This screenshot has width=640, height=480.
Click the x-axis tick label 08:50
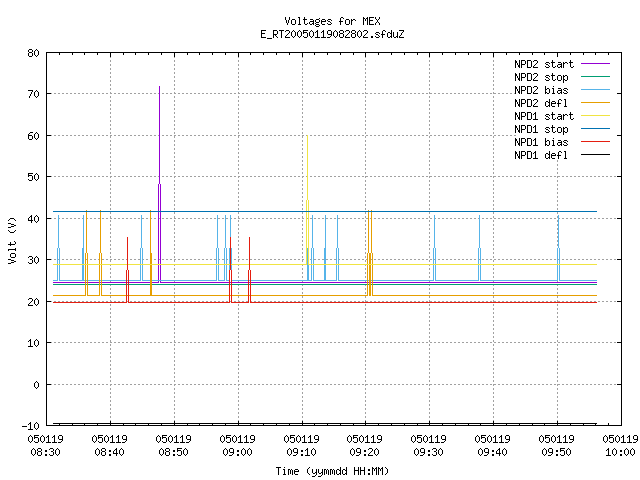point(173,452)
